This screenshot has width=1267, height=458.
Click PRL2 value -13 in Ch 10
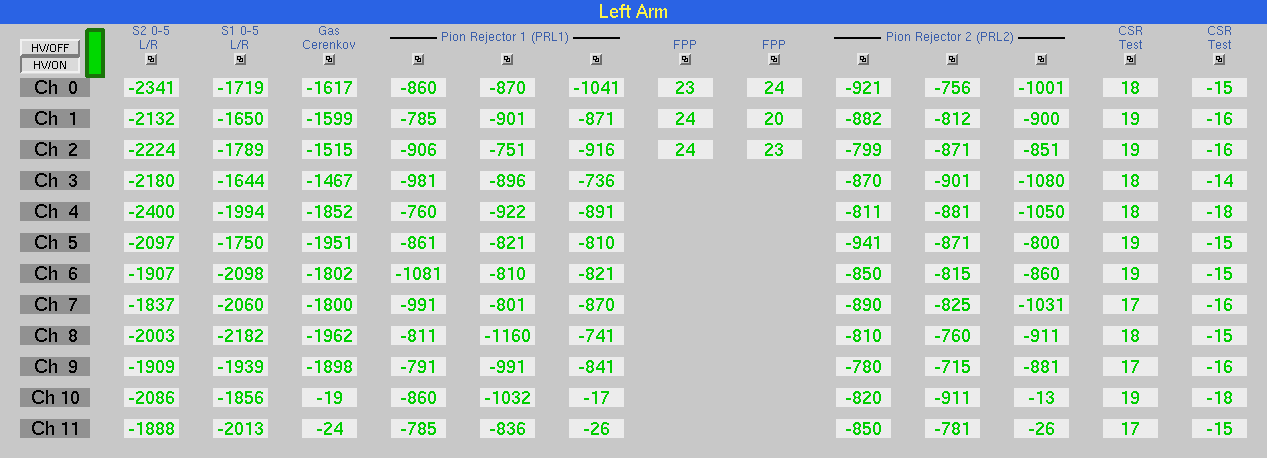coord(1041,398)
